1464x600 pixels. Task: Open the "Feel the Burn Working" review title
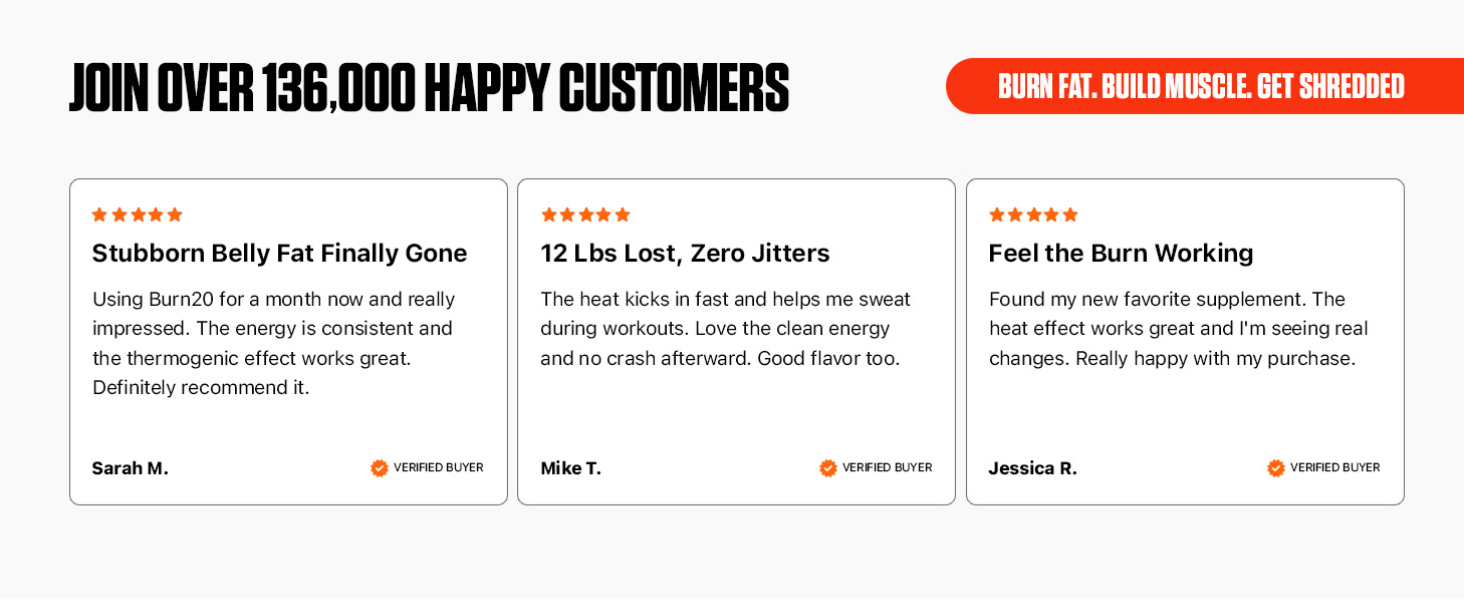pyautogui.click(x=1121, y=254)
